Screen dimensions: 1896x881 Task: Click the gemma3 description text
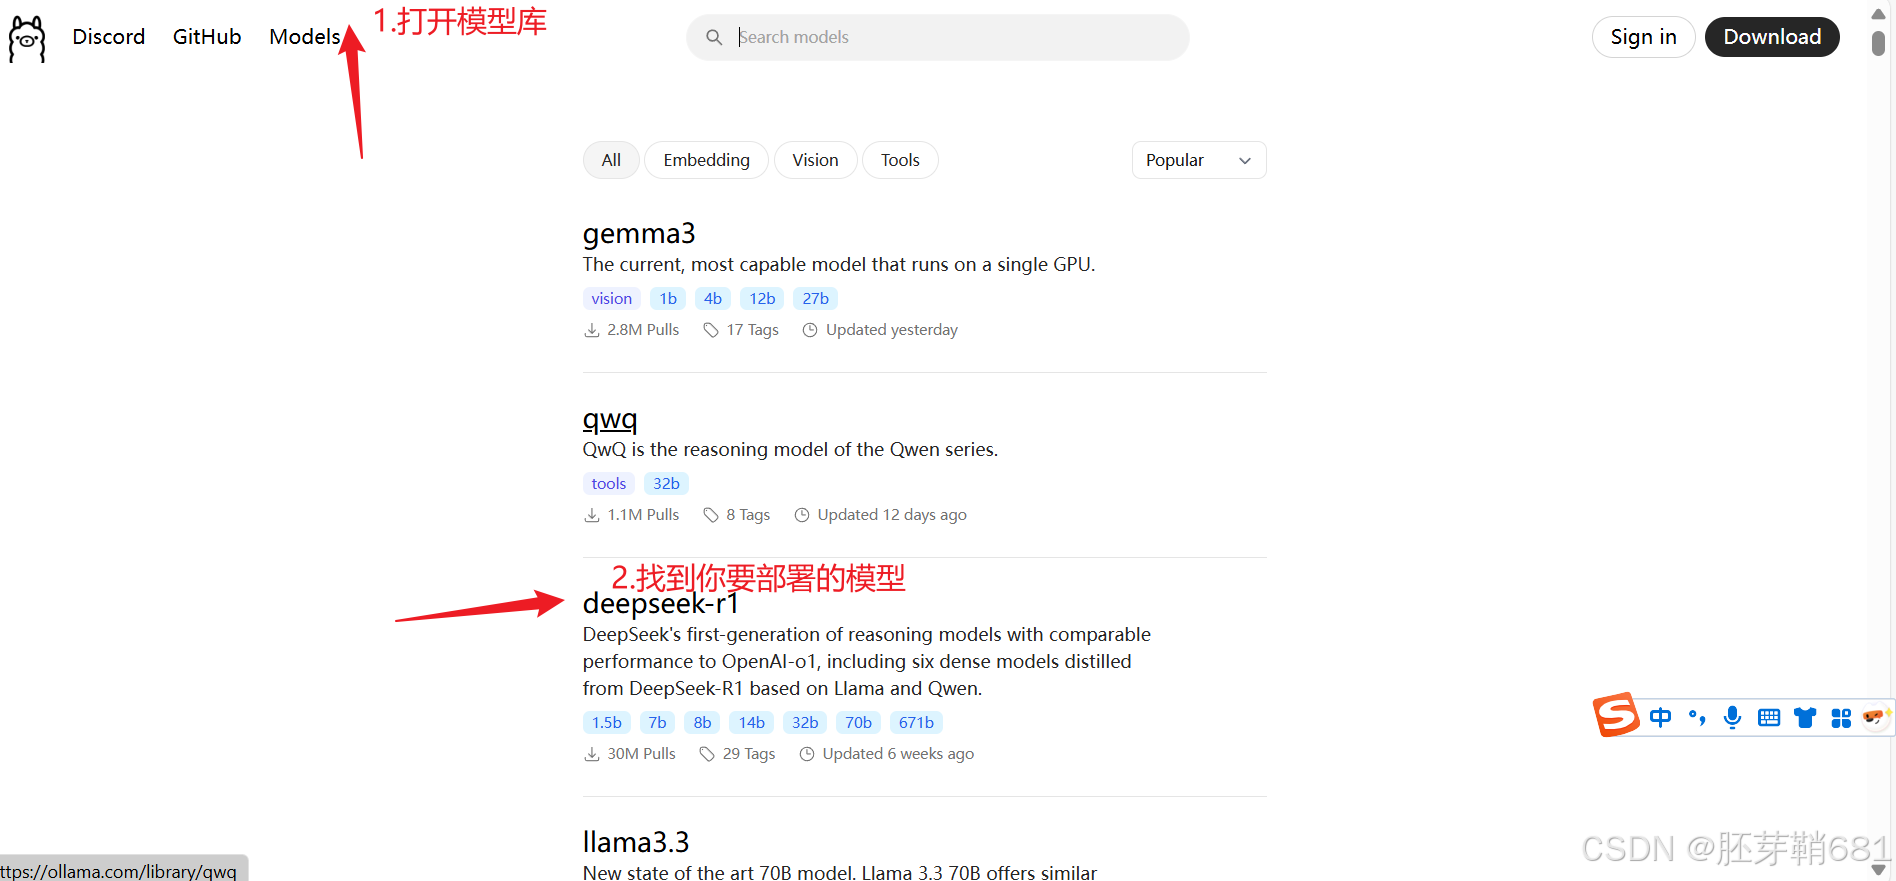(839, 265)
